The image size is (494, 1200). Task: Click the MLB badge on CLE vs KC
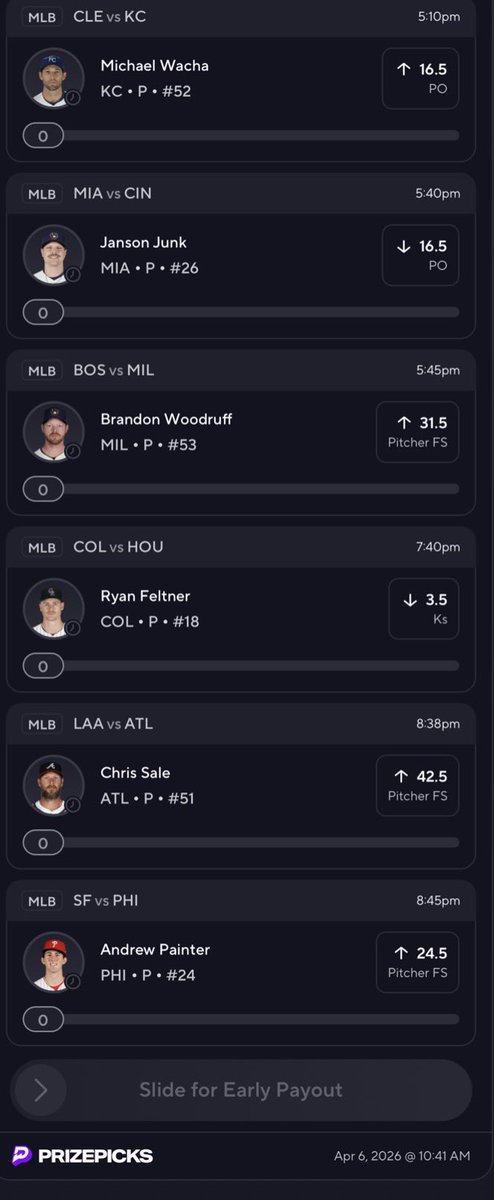click(43, 17)
